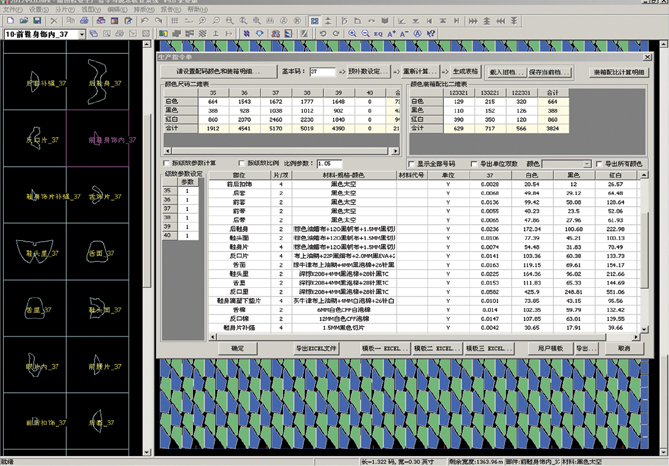Click the material table scroll down arrow
Image resolution: width=669 pixels, height=466 pixels.
point(644,329)
